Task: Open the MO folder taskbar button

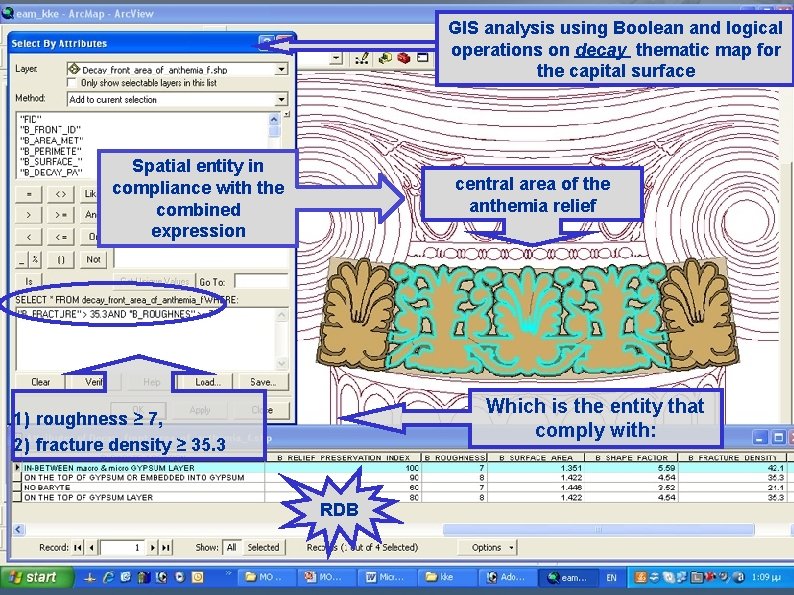Action: pos(267,577)
